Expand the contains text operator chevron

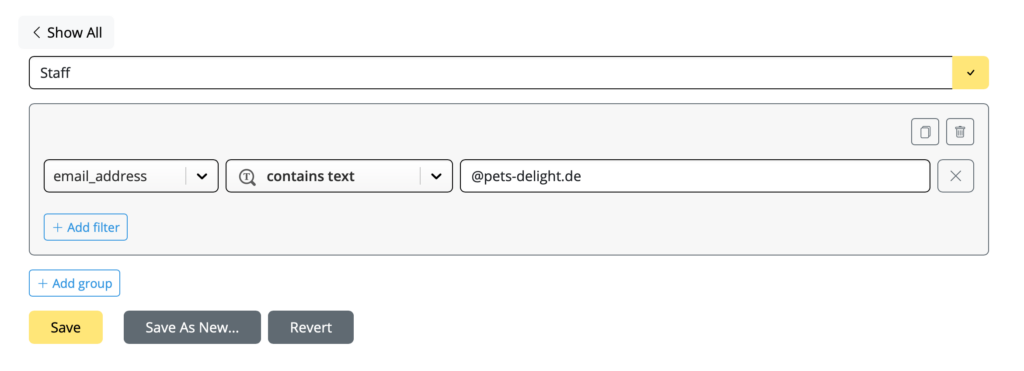(436, 176)
